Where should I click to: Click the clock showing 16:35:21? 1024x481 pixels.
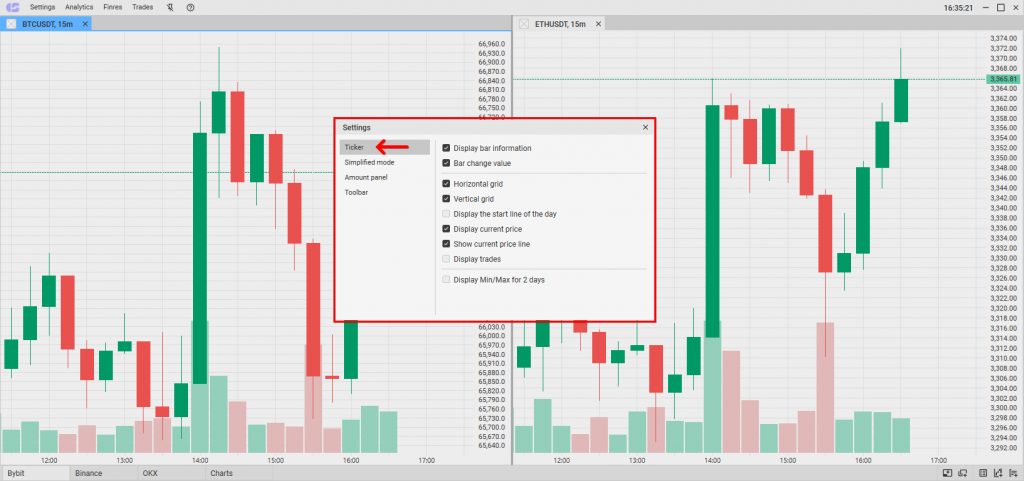pos(959,8)
